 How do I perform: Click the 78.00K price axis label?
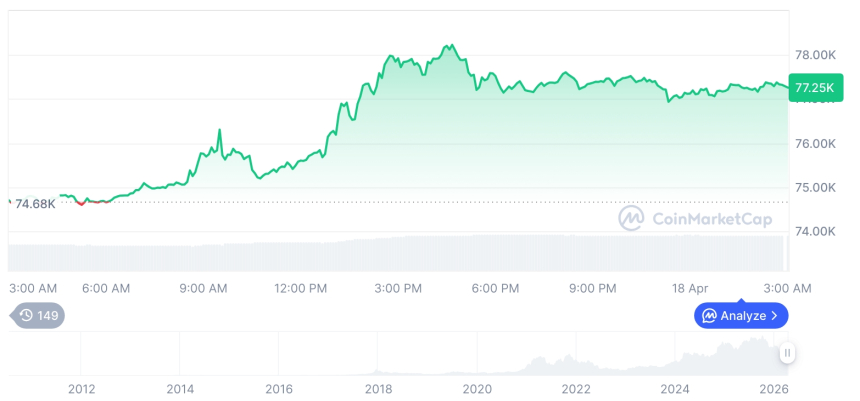click(x=815, y=55)
